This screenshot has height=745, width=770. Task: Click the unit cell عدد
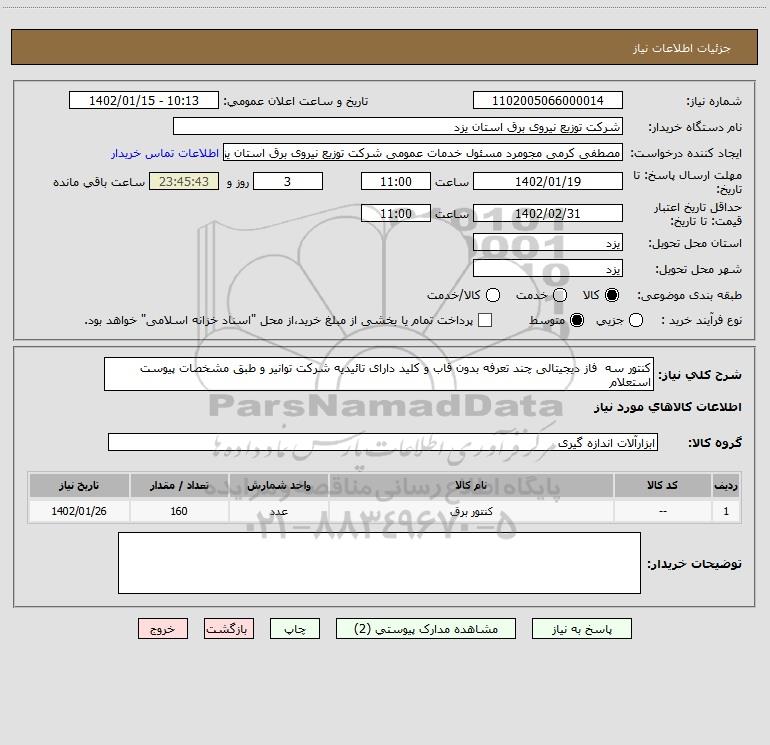click(278, 511)
